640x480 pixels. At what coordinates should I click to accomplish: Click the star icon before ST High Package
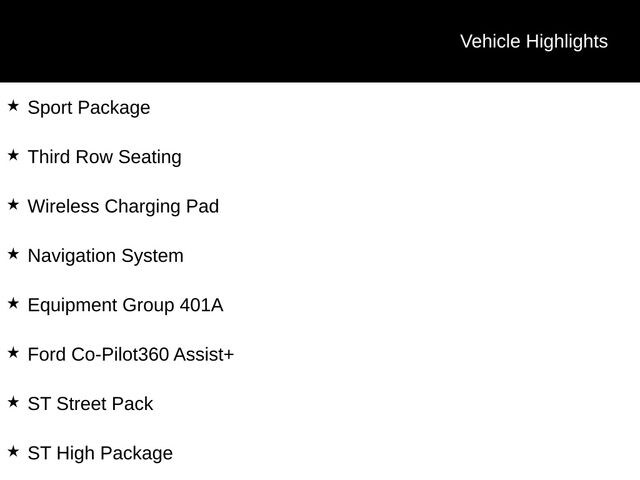point(13,452)
